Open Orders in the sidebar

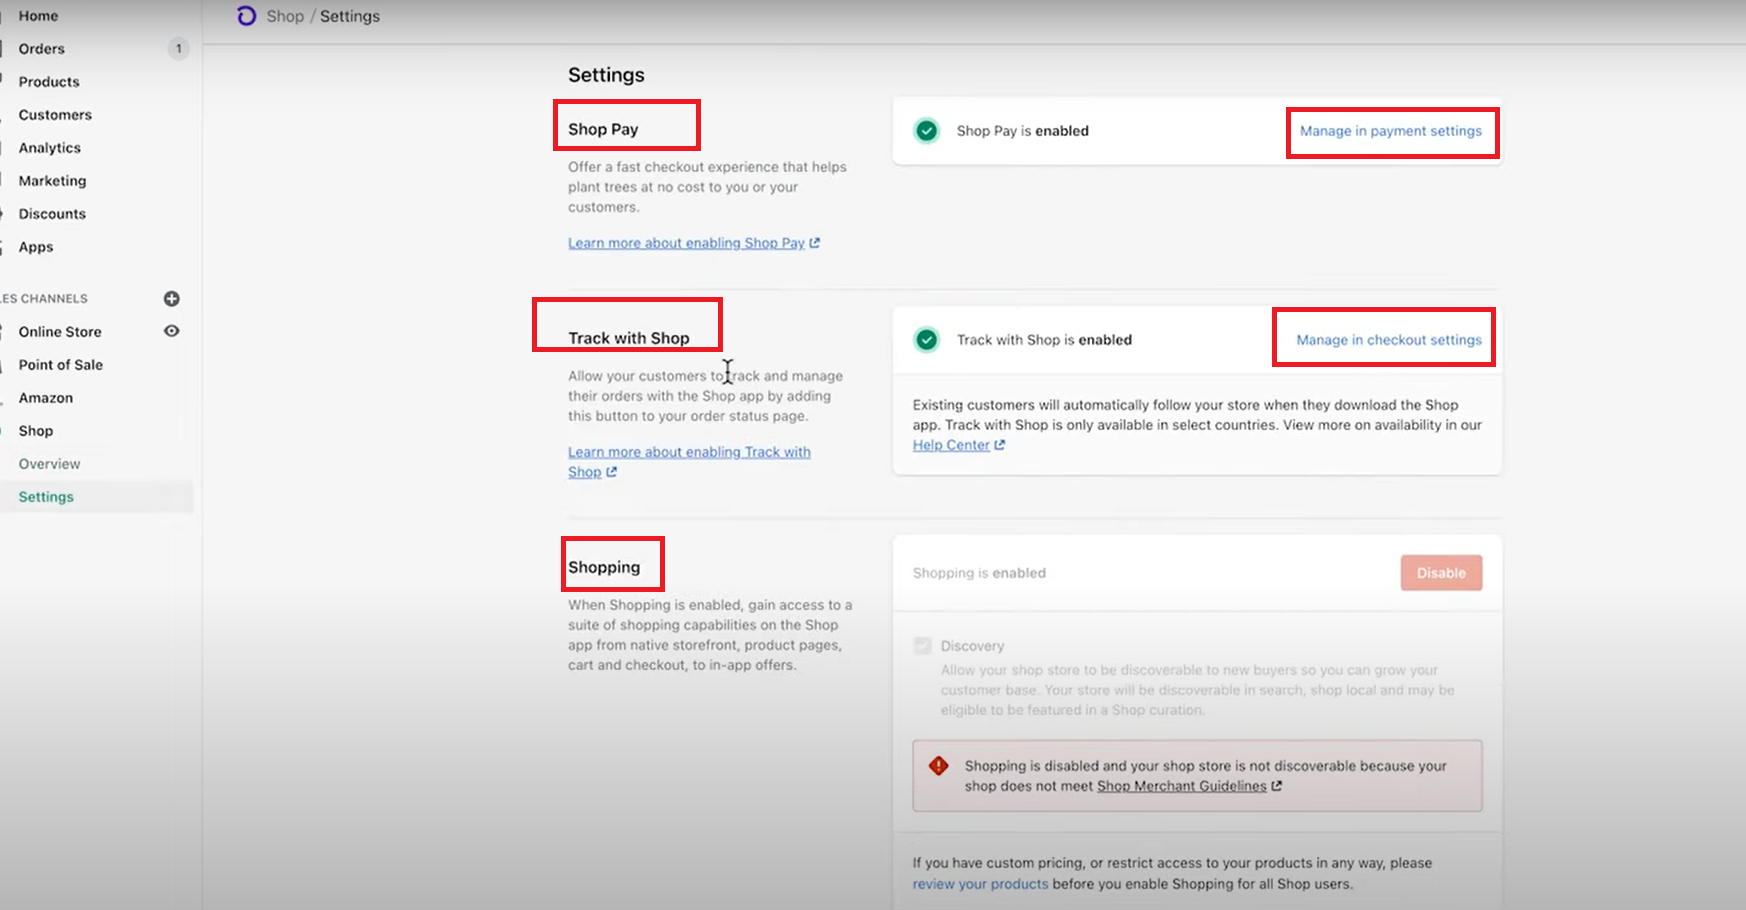[x=42, y=49]
